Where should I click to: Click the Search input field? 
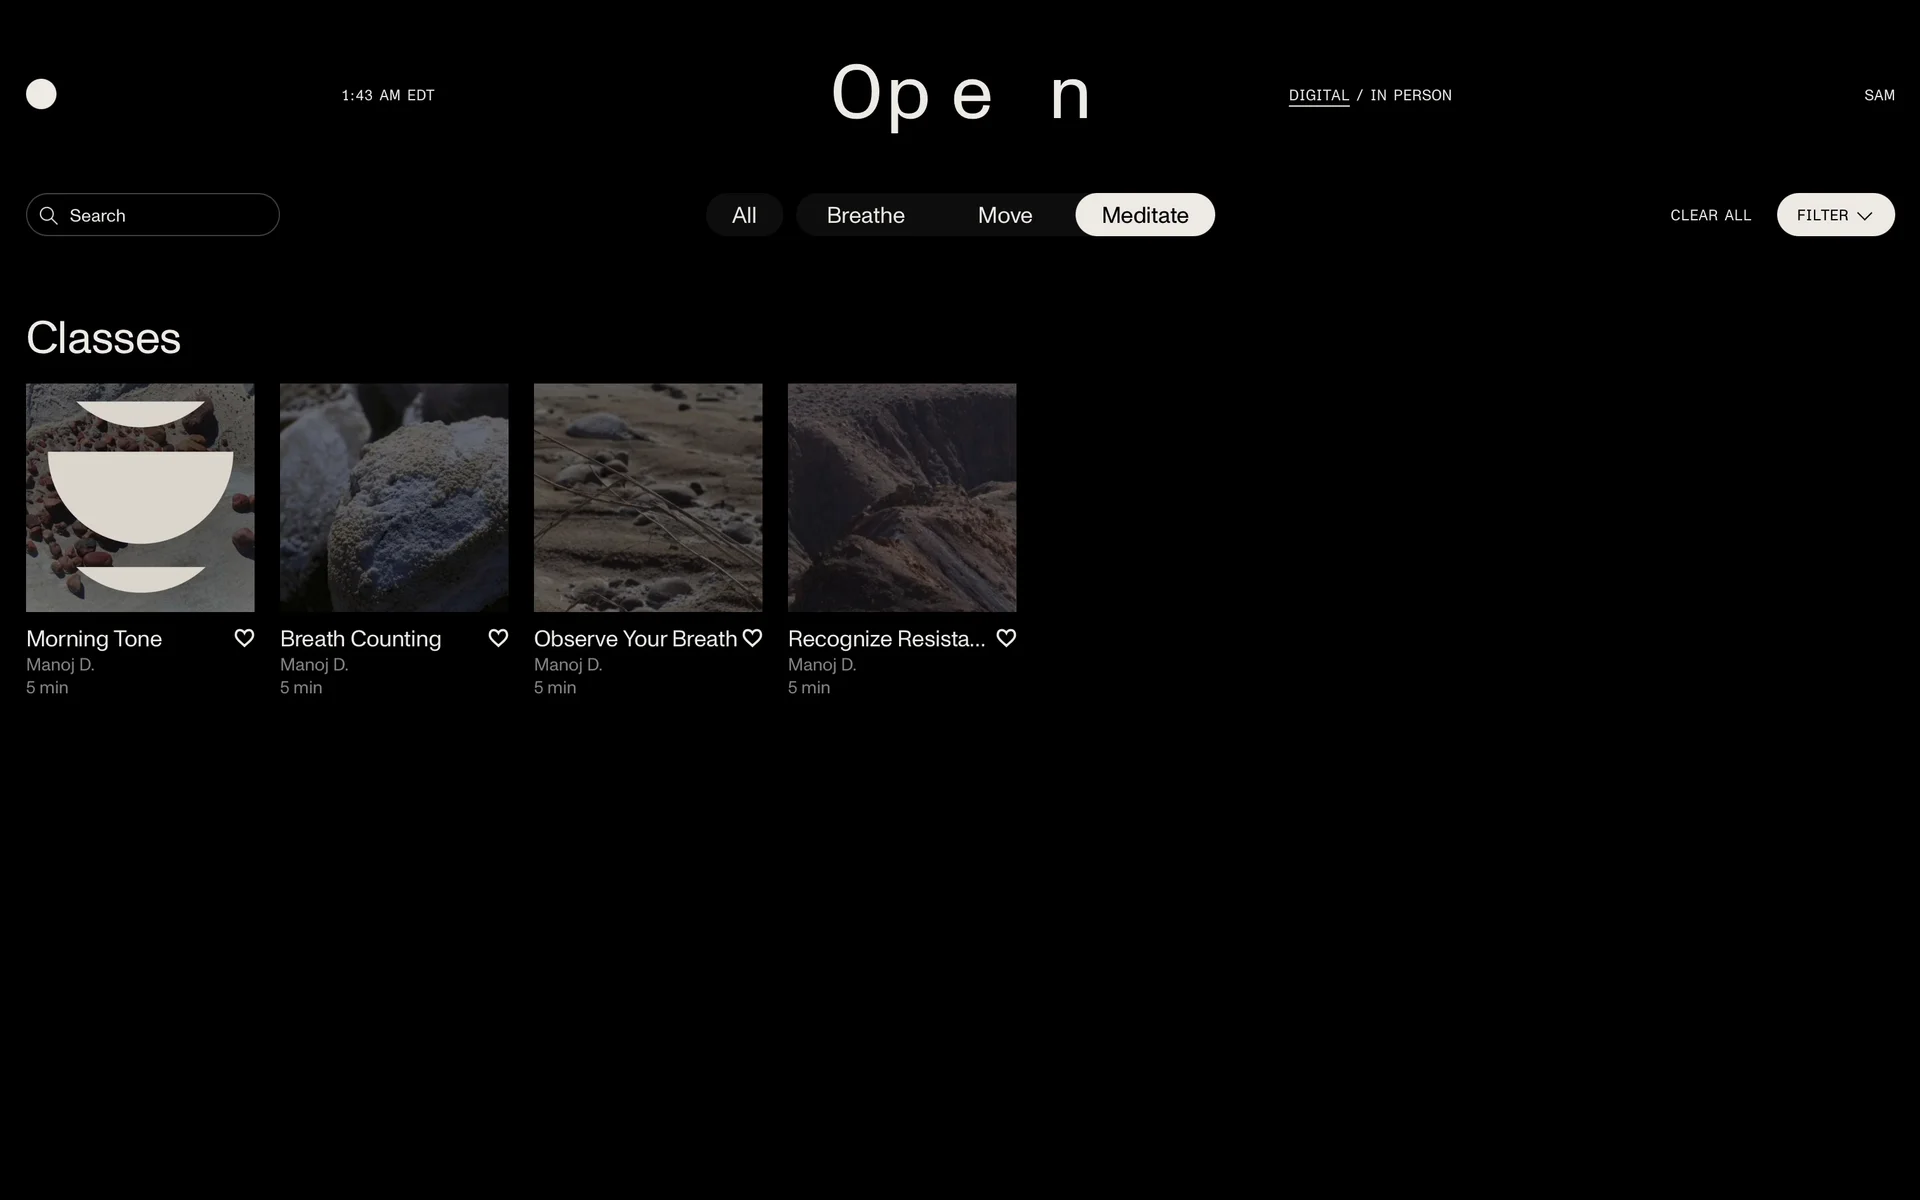[x=165, y=215]
